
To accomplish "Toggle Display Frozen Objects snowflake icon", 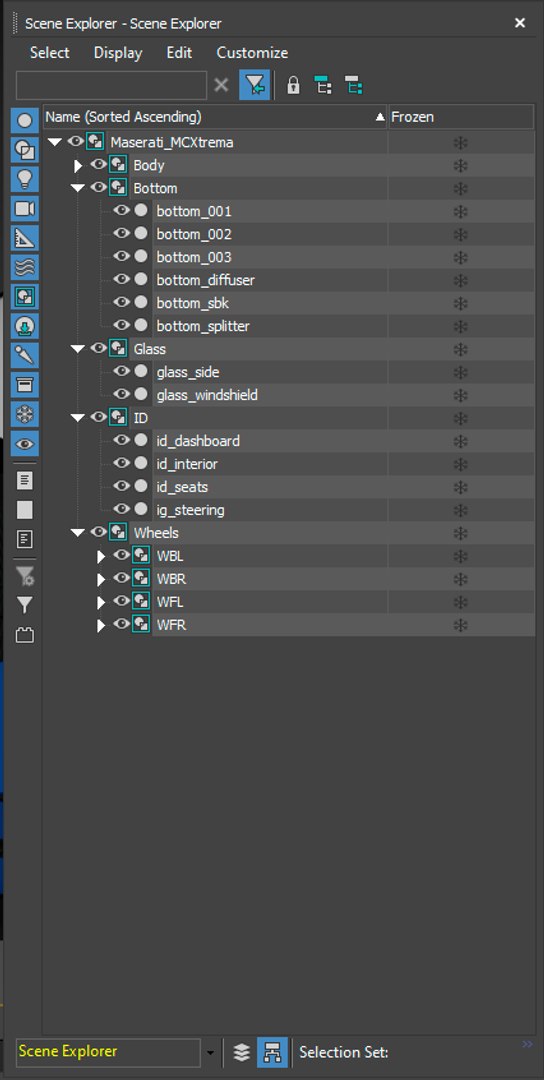I will (x=25, y=415).
